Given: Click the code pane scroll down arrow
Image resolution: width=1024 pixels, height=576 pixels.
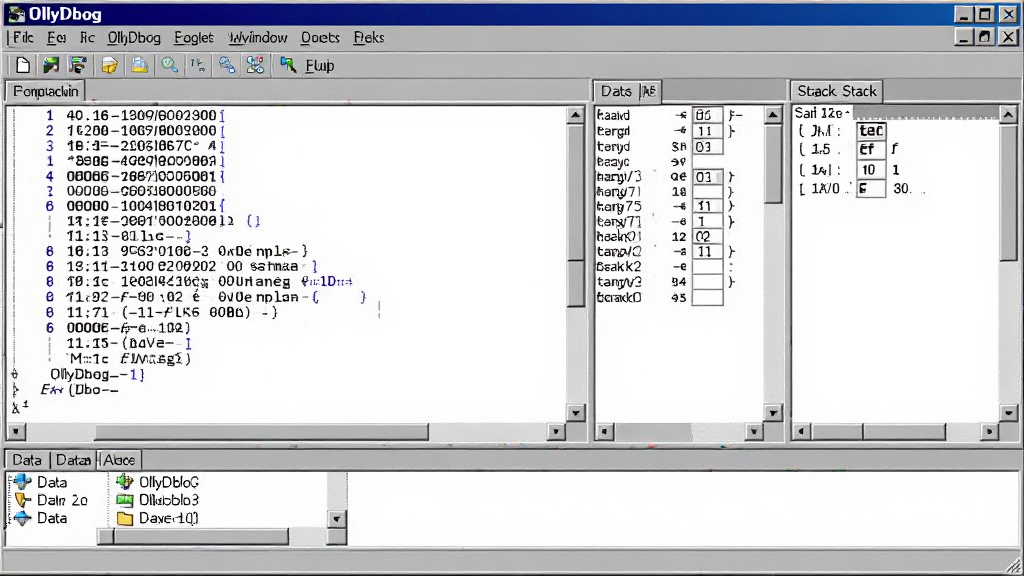Looking at the screenshot, I should pyautogui.click(x=575, y=413).
